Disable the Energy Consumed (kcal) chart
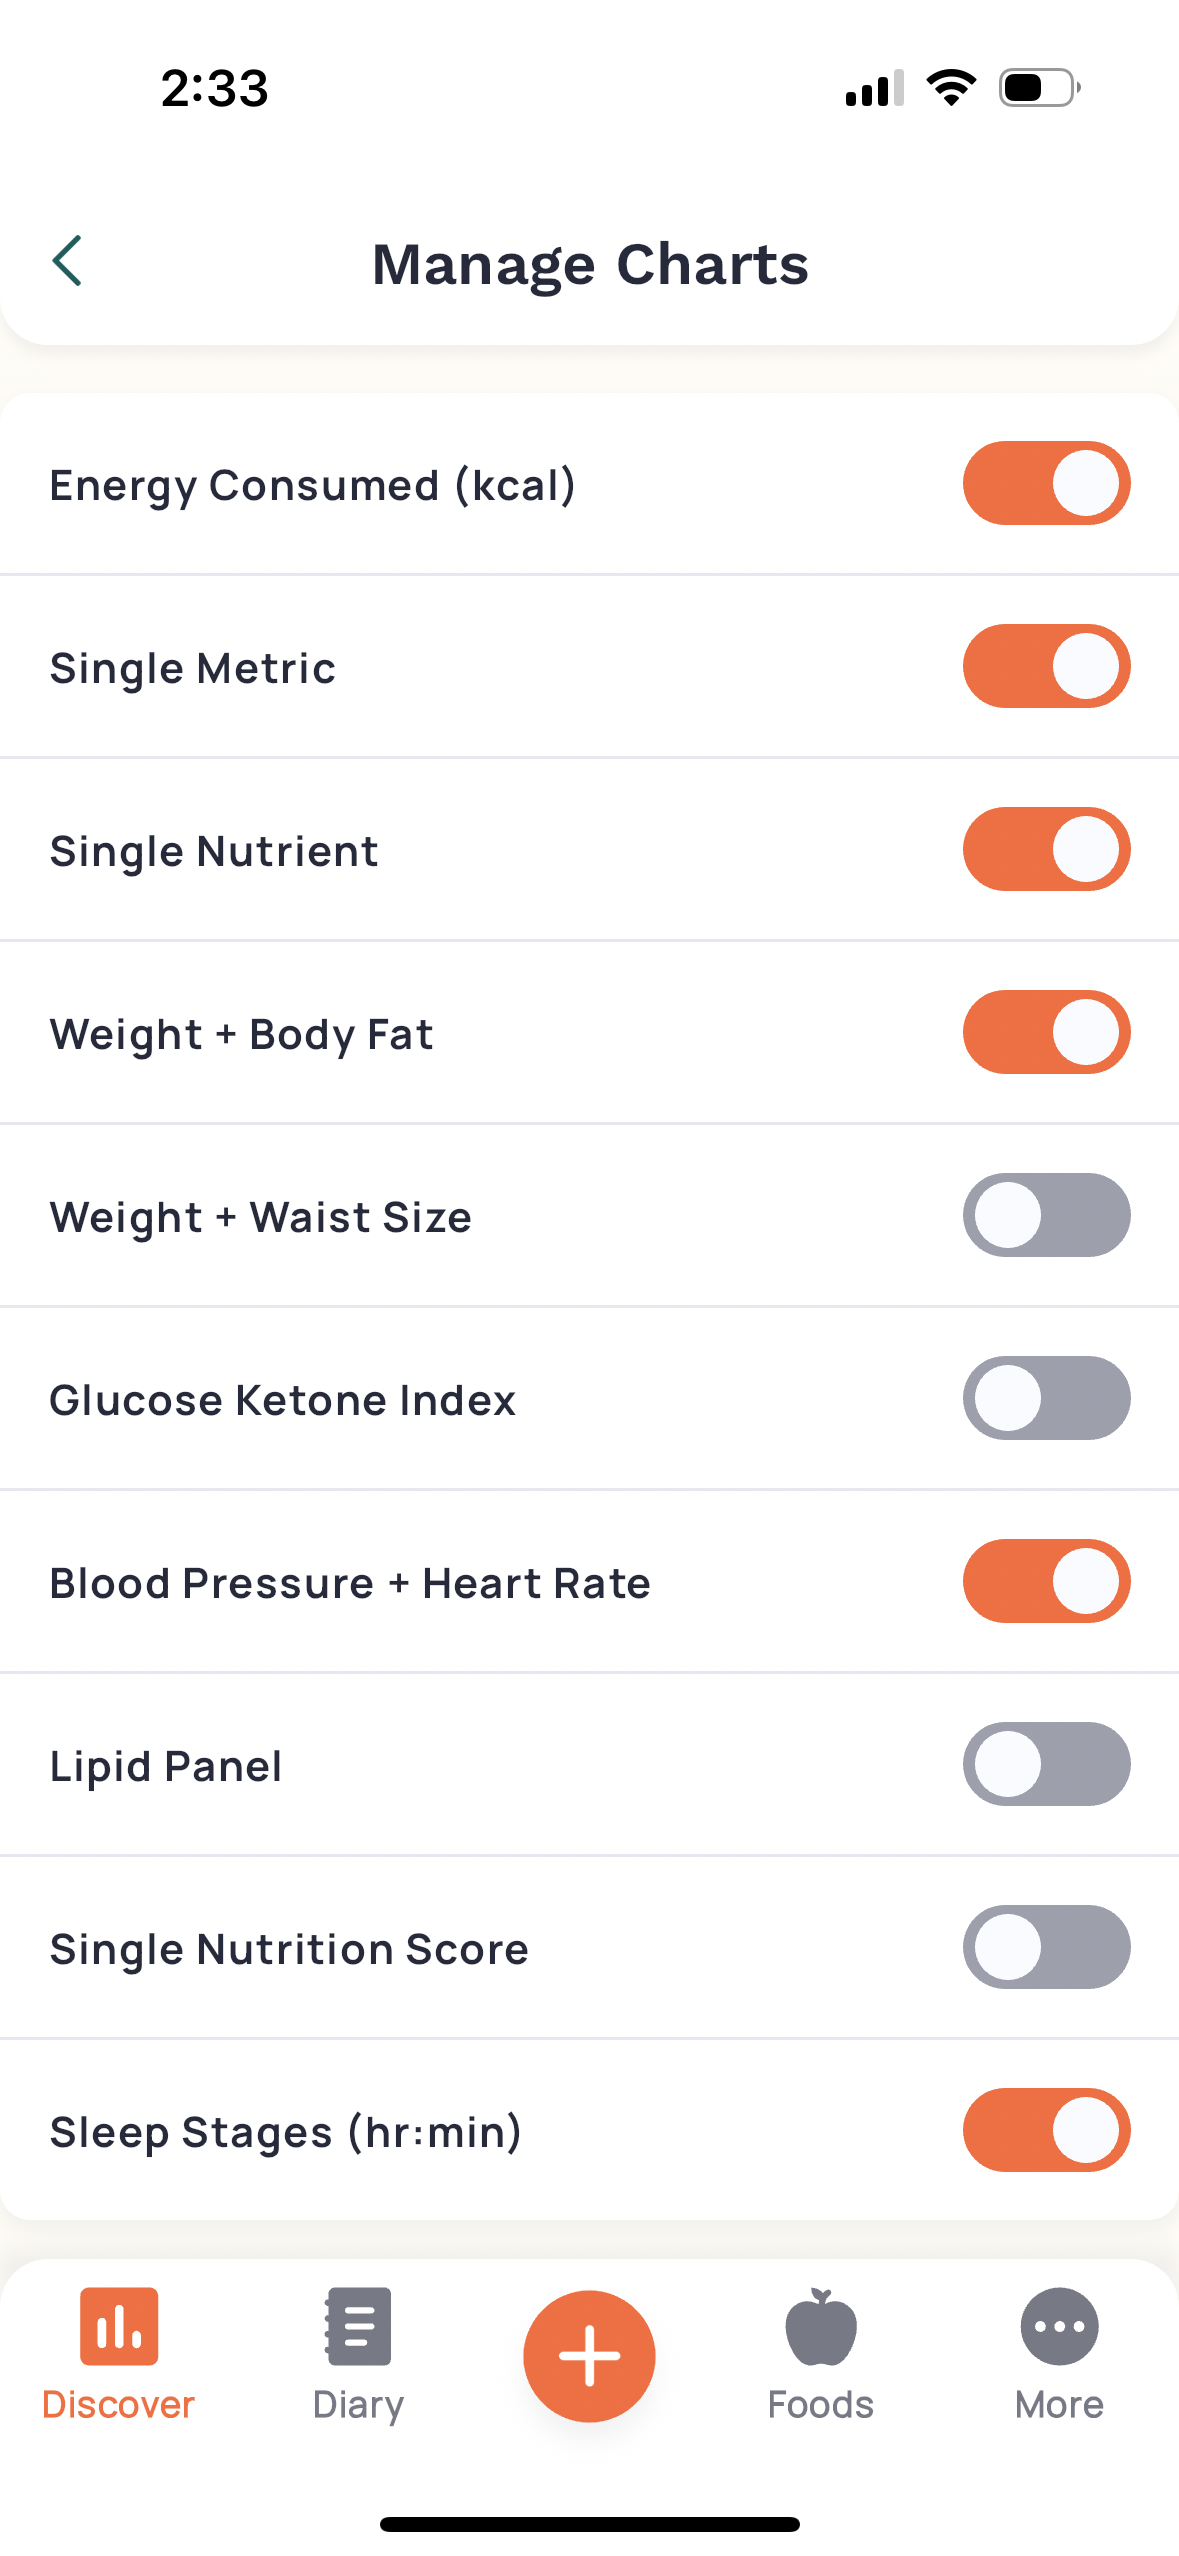This screenshot has width=1179, height=2556. [x=1046, y=483]
